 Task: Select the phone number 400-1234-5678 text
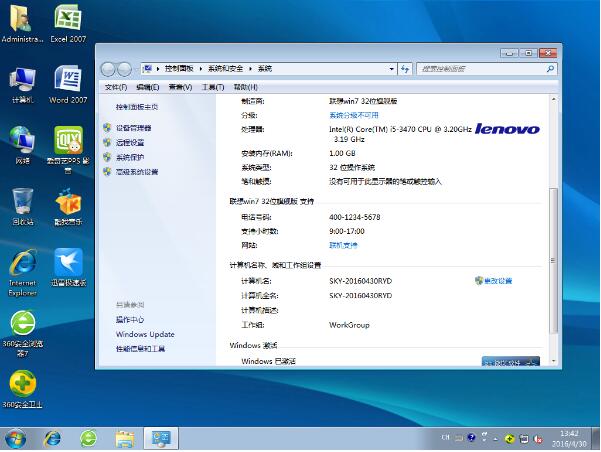click(x=355, y=217)
